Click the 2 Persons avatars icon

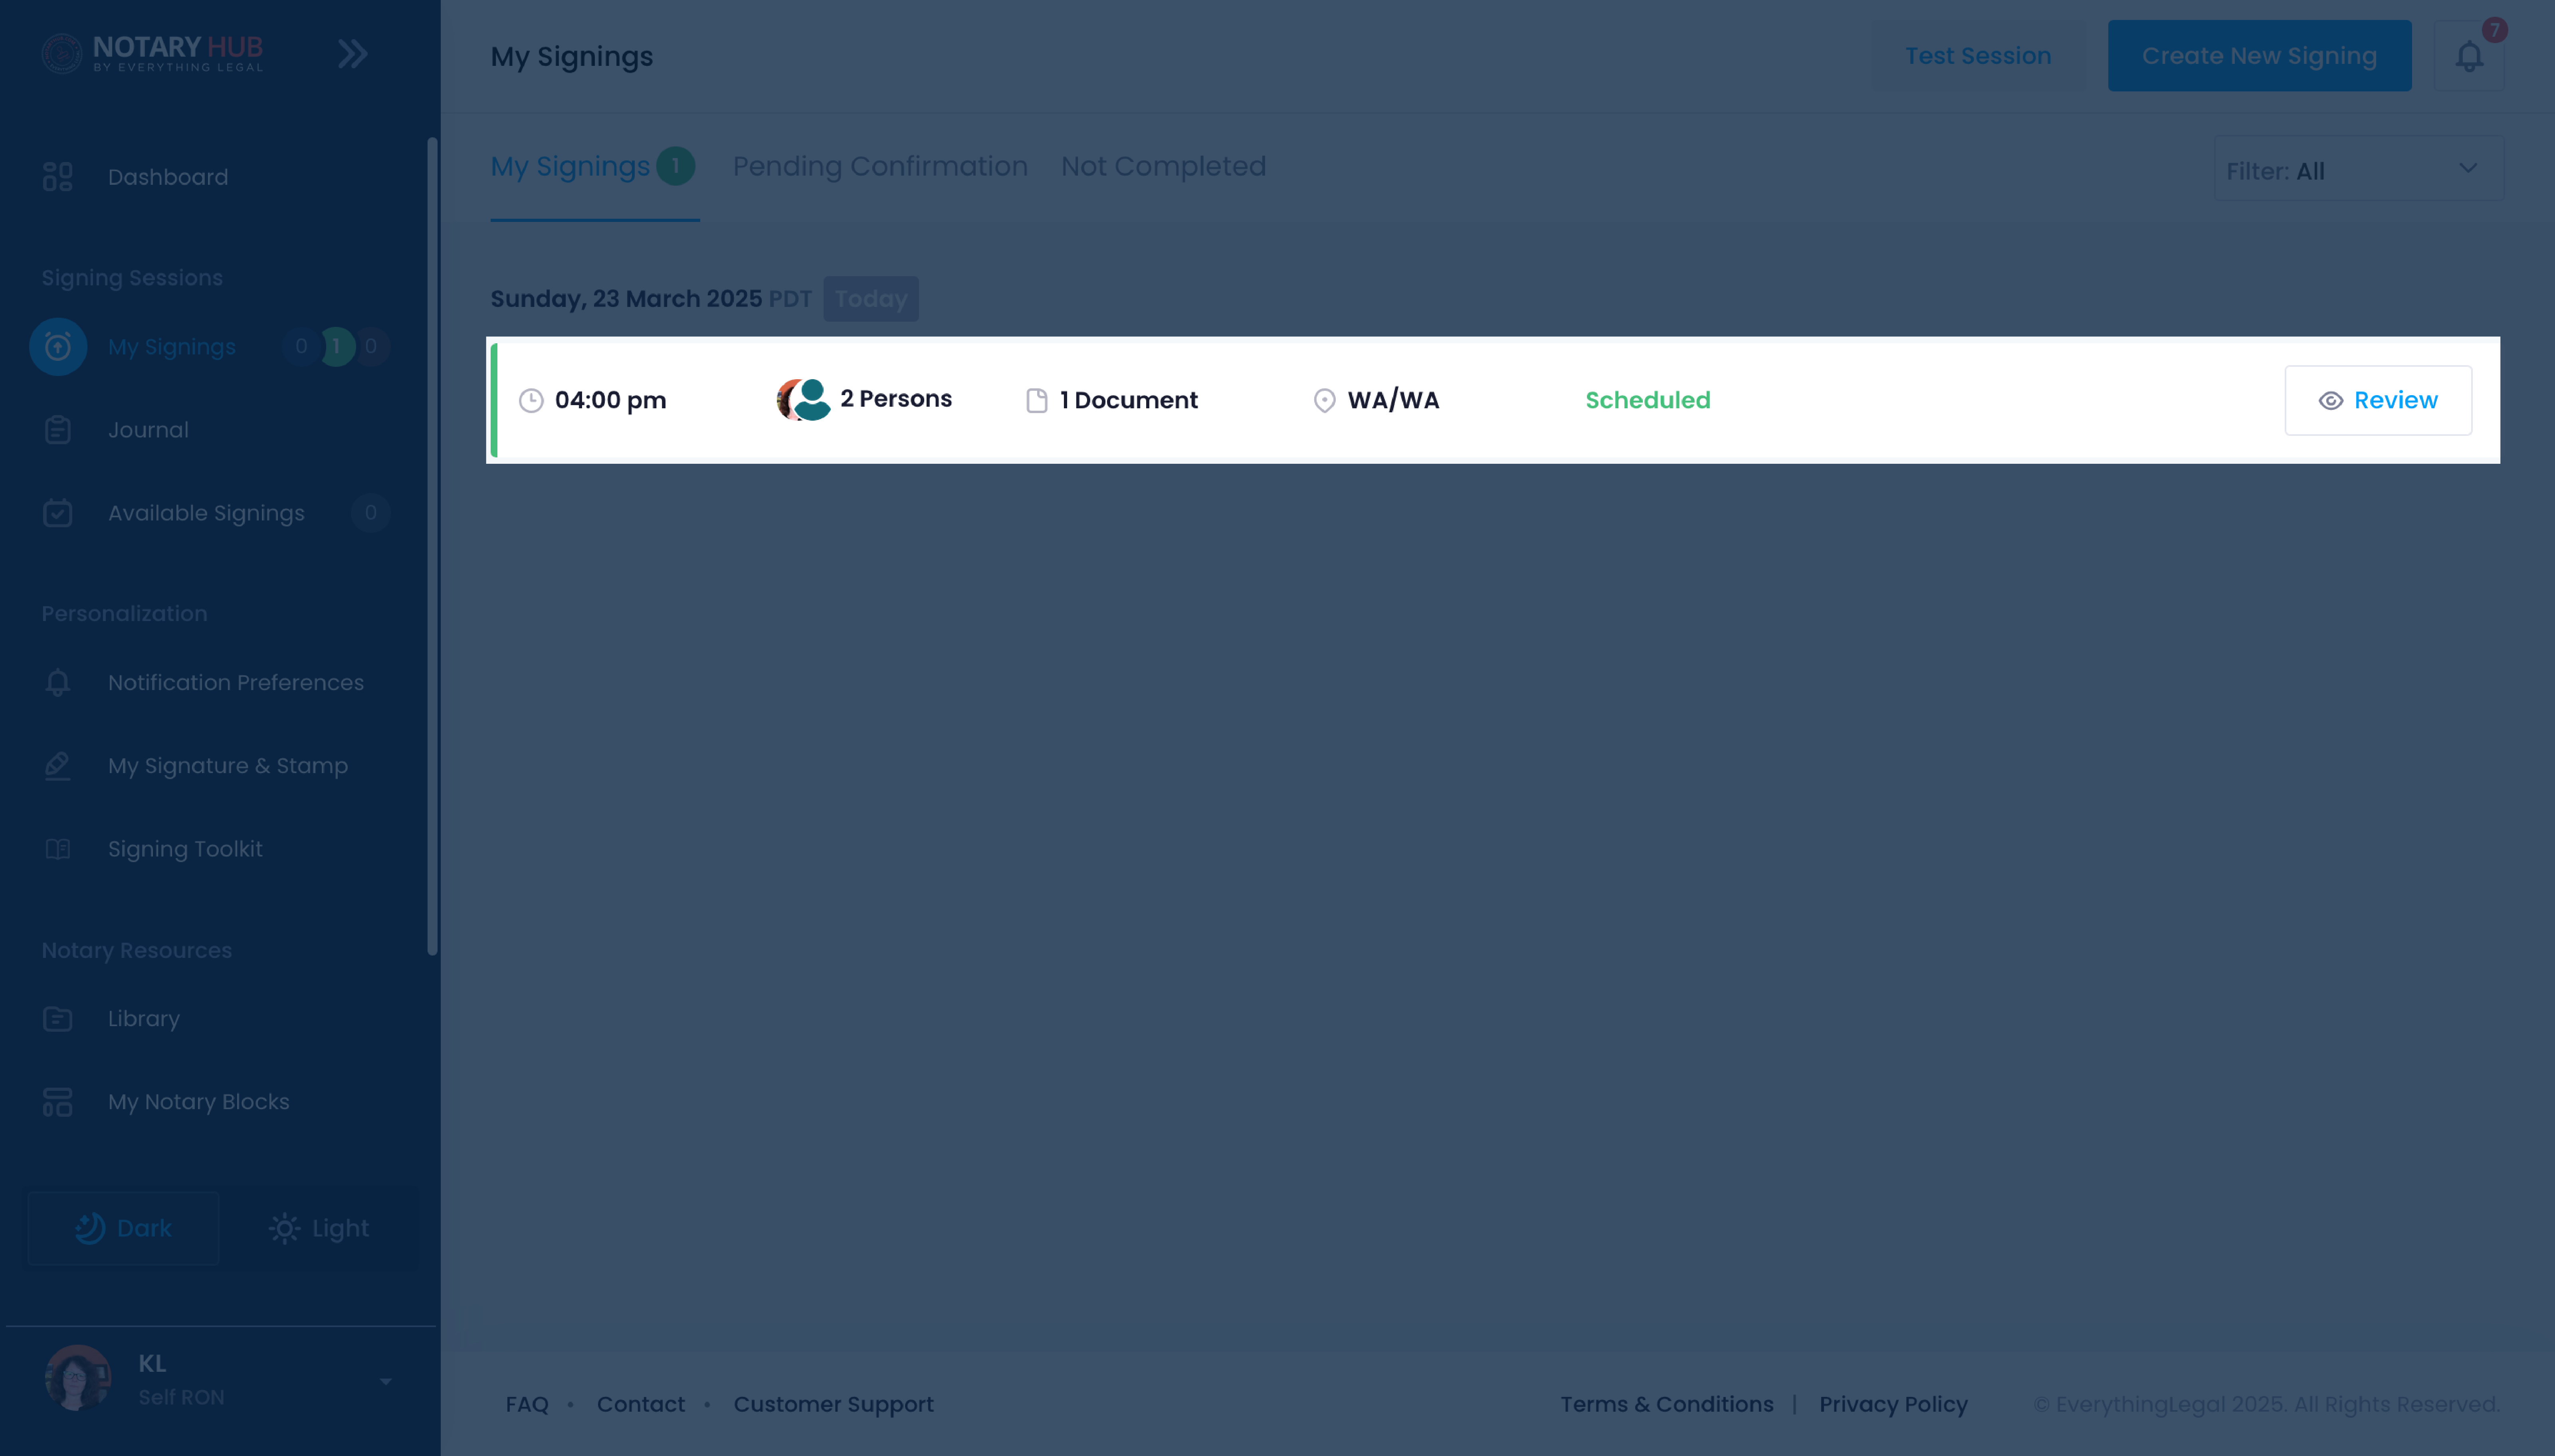(x=804, y=399)
